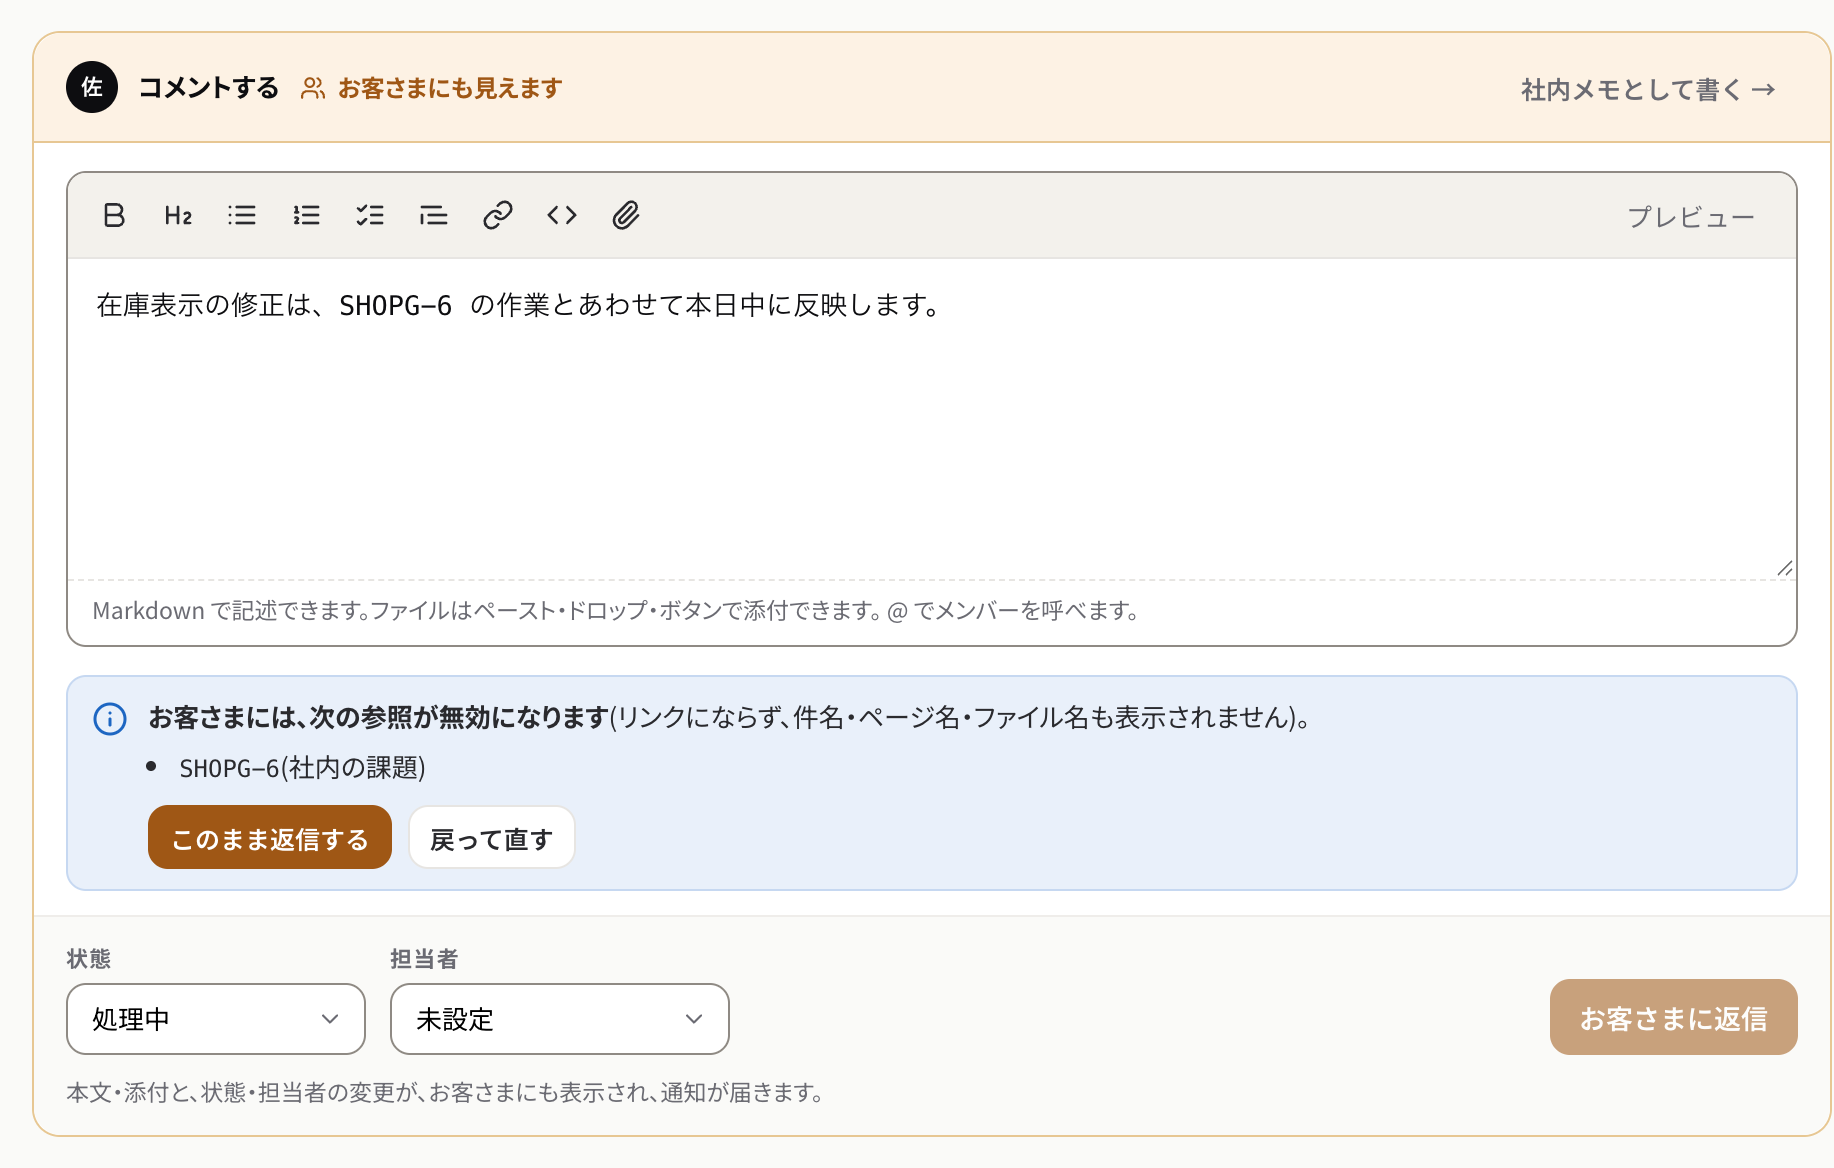Insert a bulleted list
Image resolution: width=1834 pixels, height=1168 pixels.
click(242, 215)
